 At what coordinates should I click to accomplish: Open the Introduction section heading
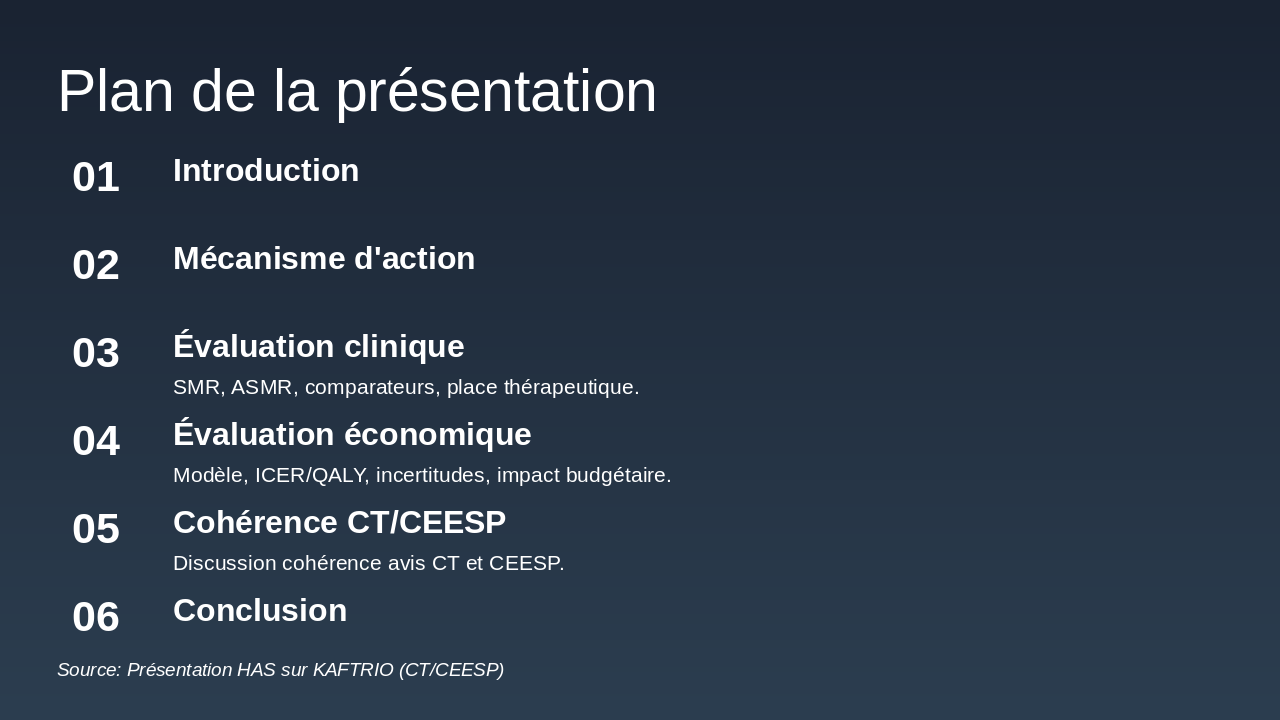click(x=266, y=171)
